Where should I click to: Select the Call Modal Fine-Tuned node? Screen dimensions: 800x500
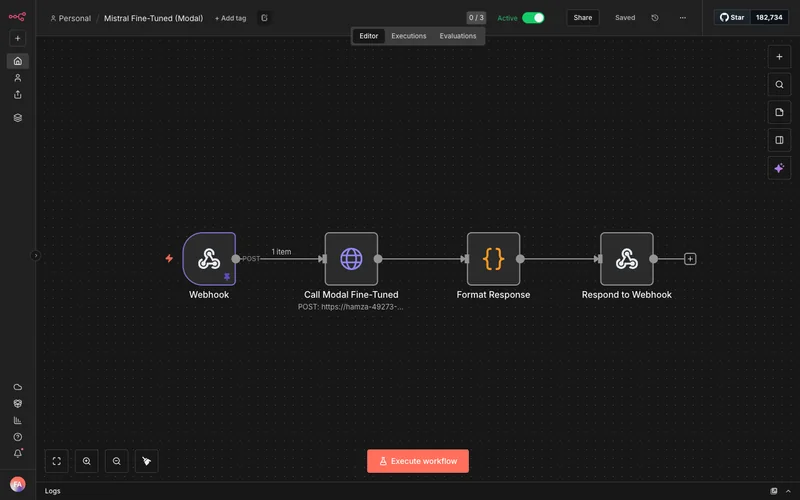(x=352, y=259)
